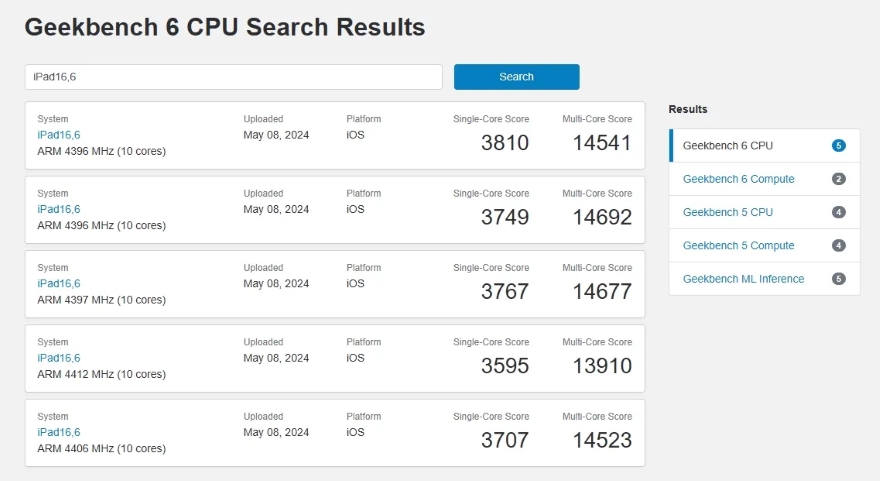This screenshot has width=880, height=481.
Task: Open iPad16,6 link with single-core score 3810
Action: (58, 135)
